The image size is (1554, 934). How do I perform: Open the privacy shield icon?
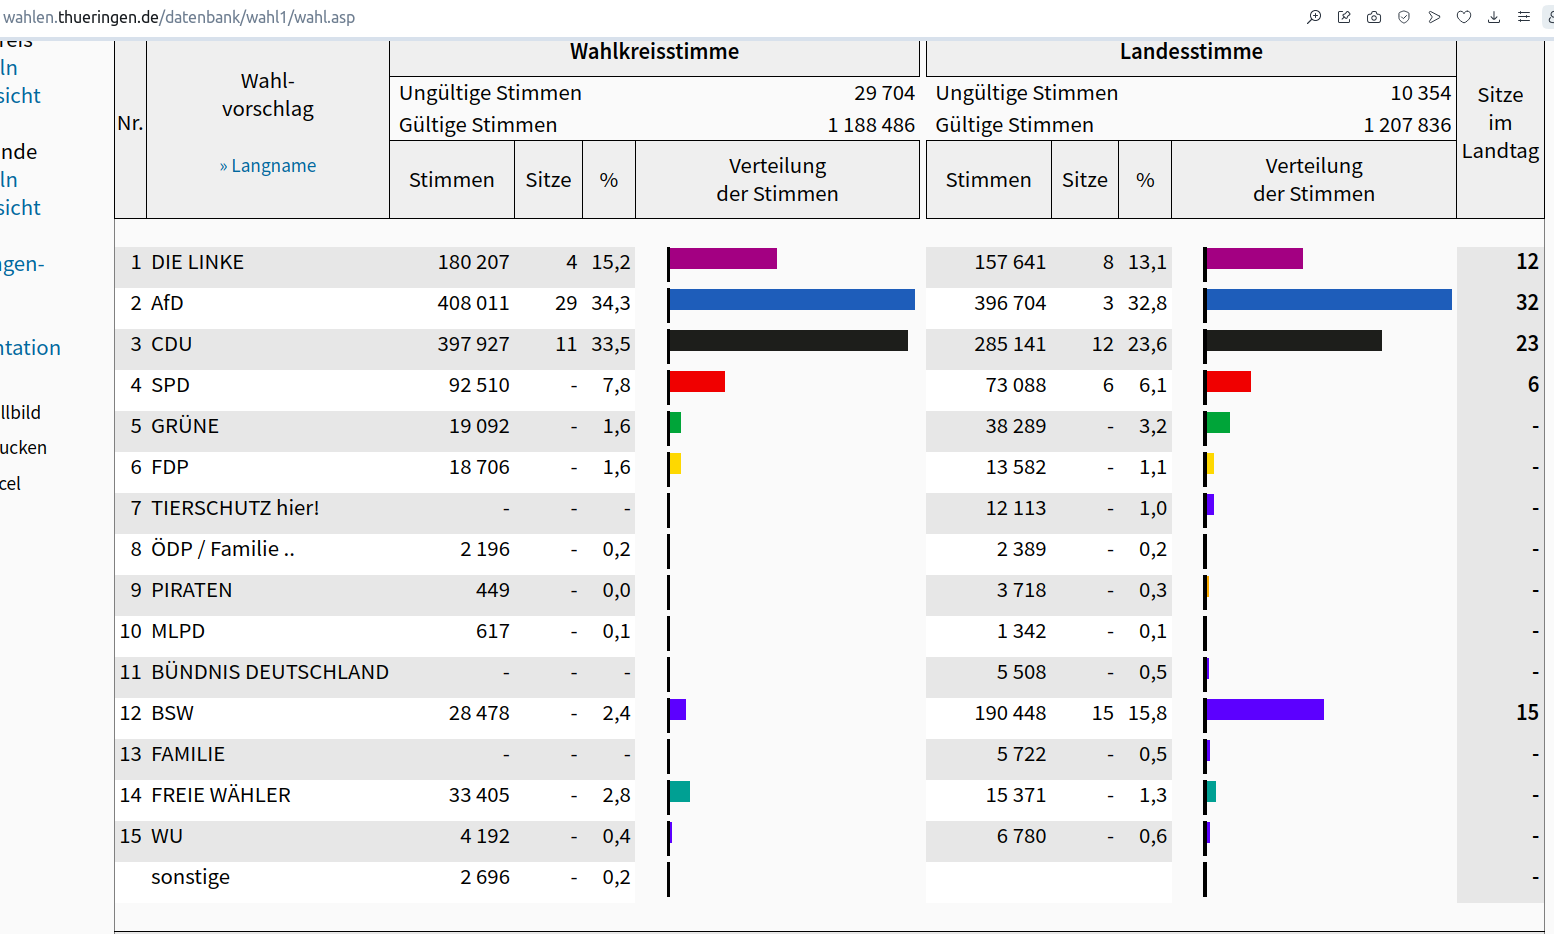coord(1404,17)
